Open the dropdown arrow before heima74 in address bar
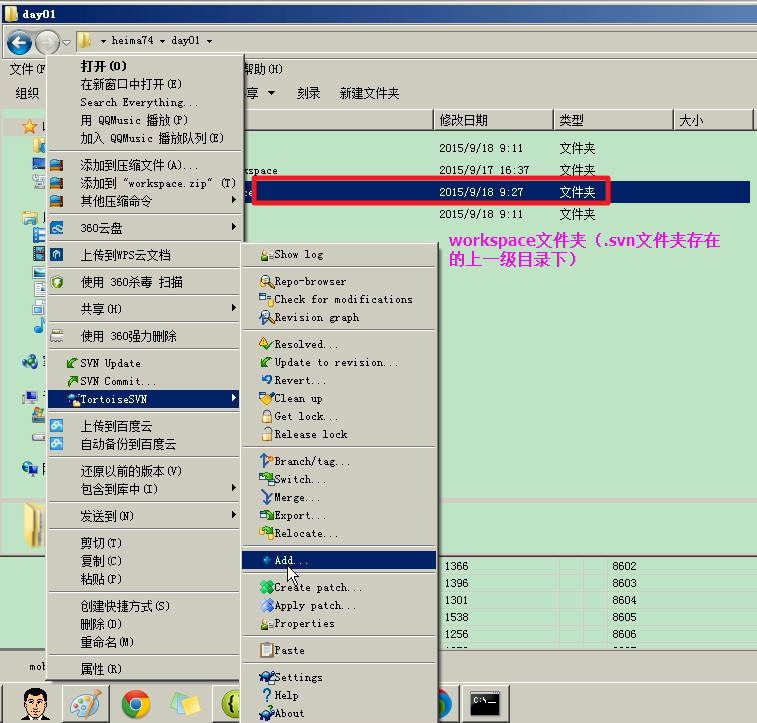Viewport: 757px width, 723px height. (103, 42)
